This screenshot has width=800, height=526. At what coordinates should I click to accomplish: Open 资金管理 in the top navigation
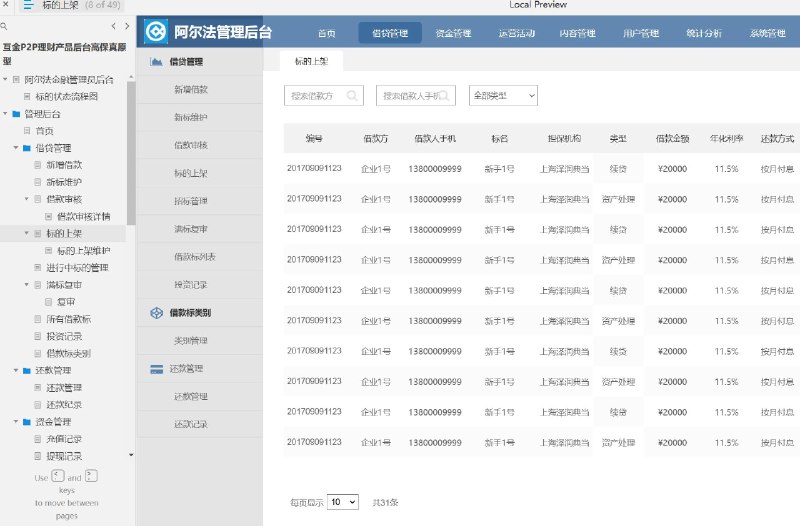pyautogui.click(x=453, y=33)
